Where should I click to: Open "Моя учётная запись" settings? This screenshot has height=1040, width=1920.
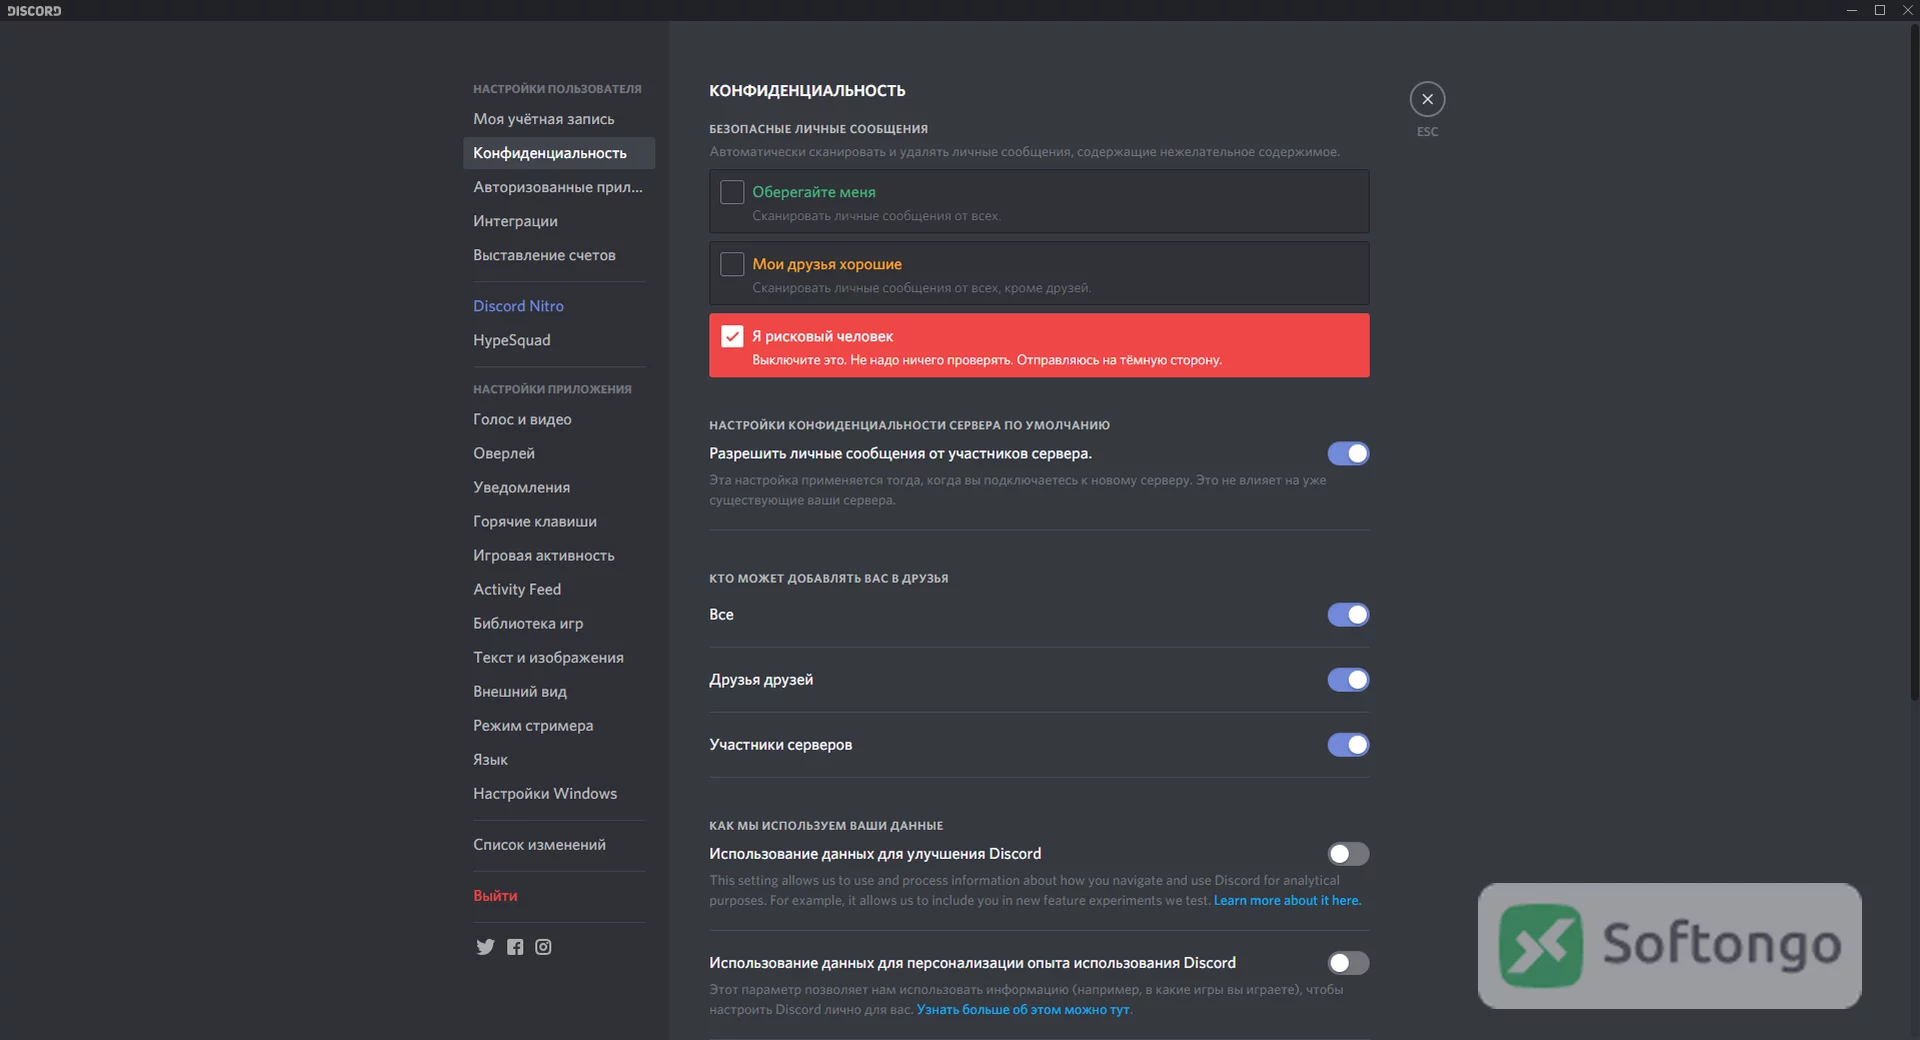[x=559, y=119]
